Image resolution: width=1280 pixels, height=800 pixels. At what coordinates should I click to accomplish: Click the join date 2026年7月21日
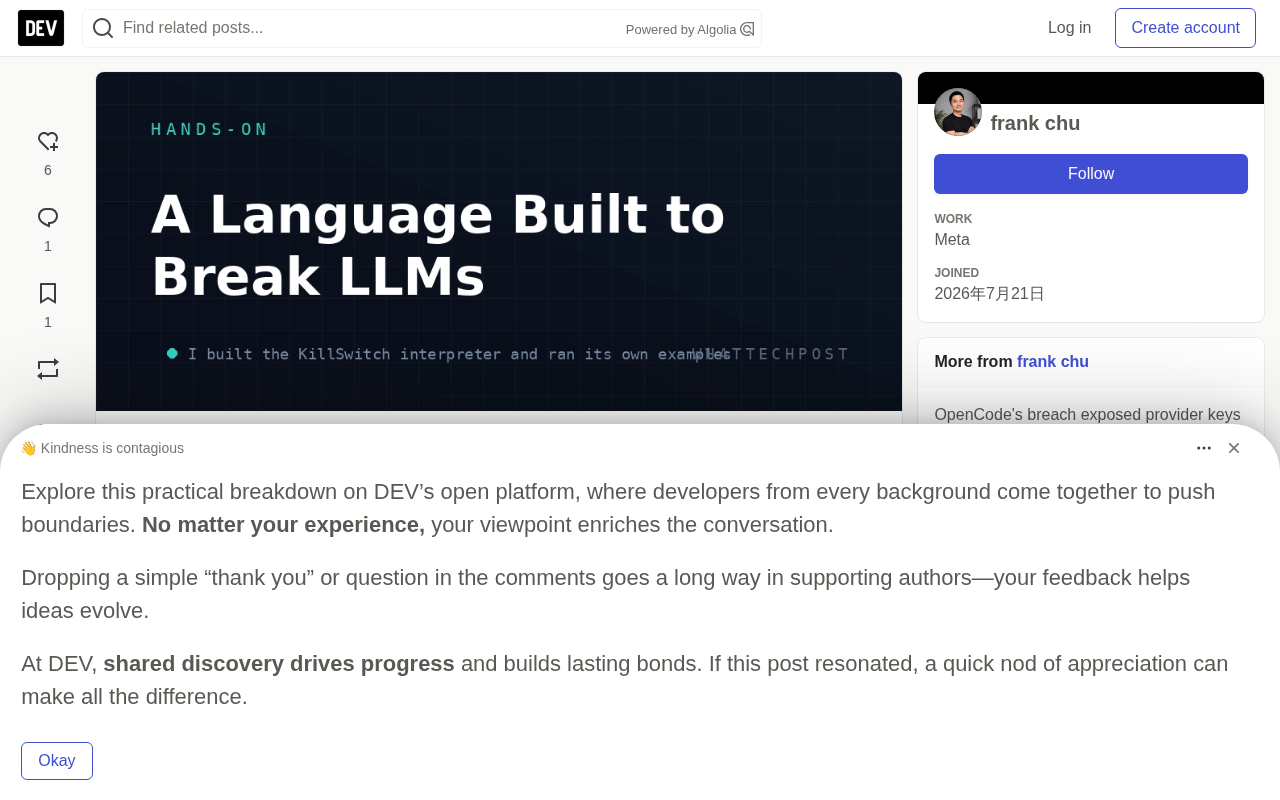(989, 294)
